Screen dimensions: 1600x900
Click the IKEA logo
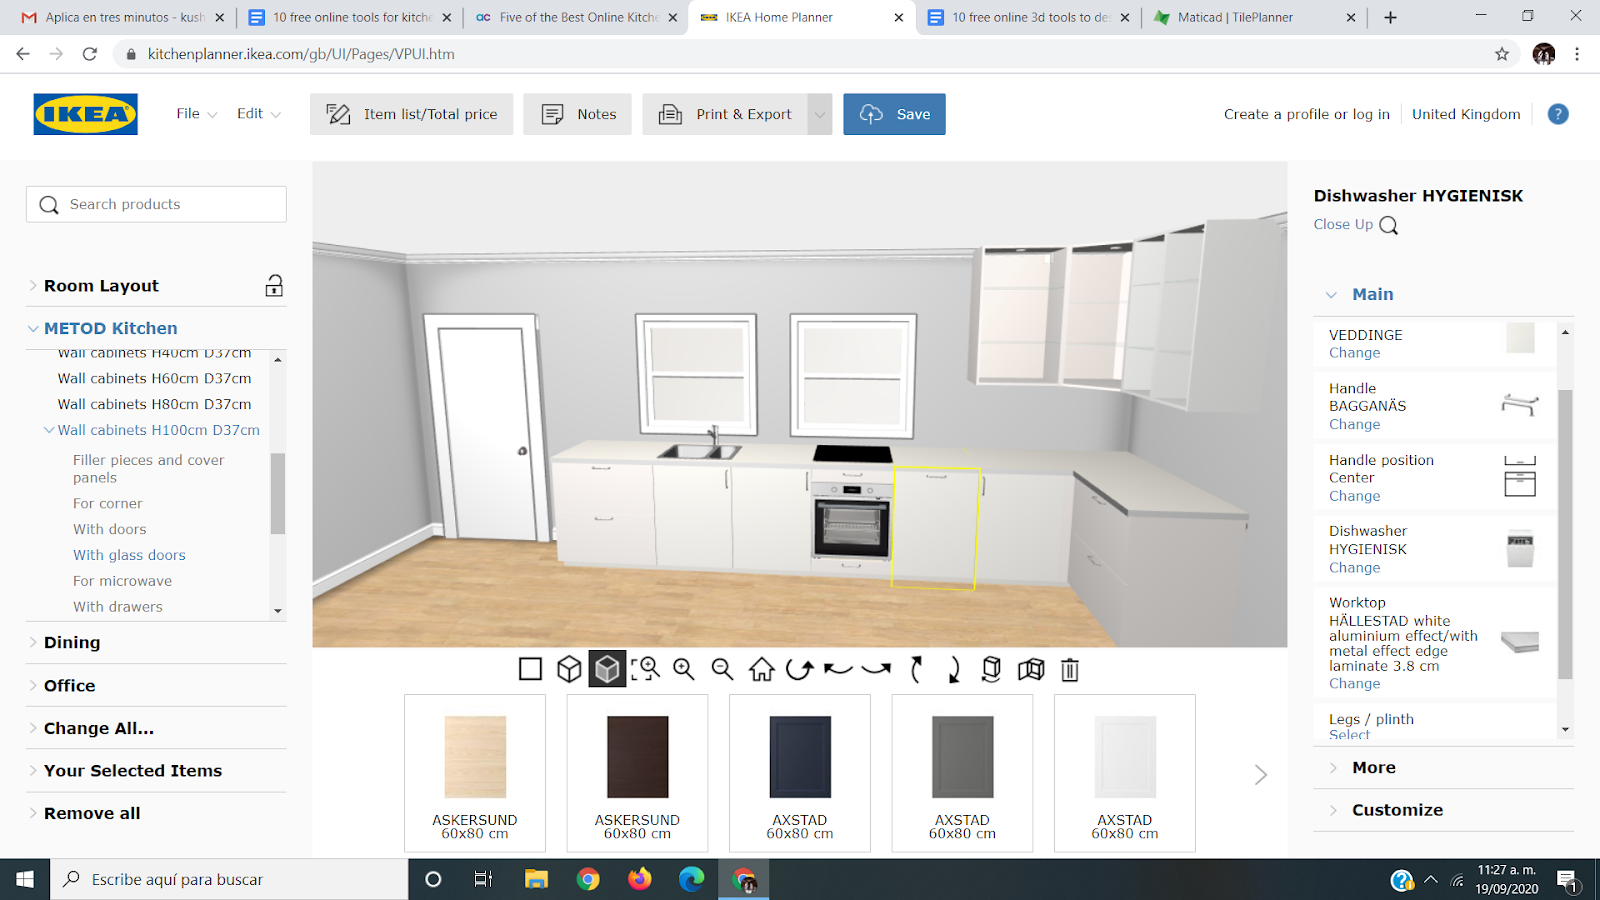[86, 114]
